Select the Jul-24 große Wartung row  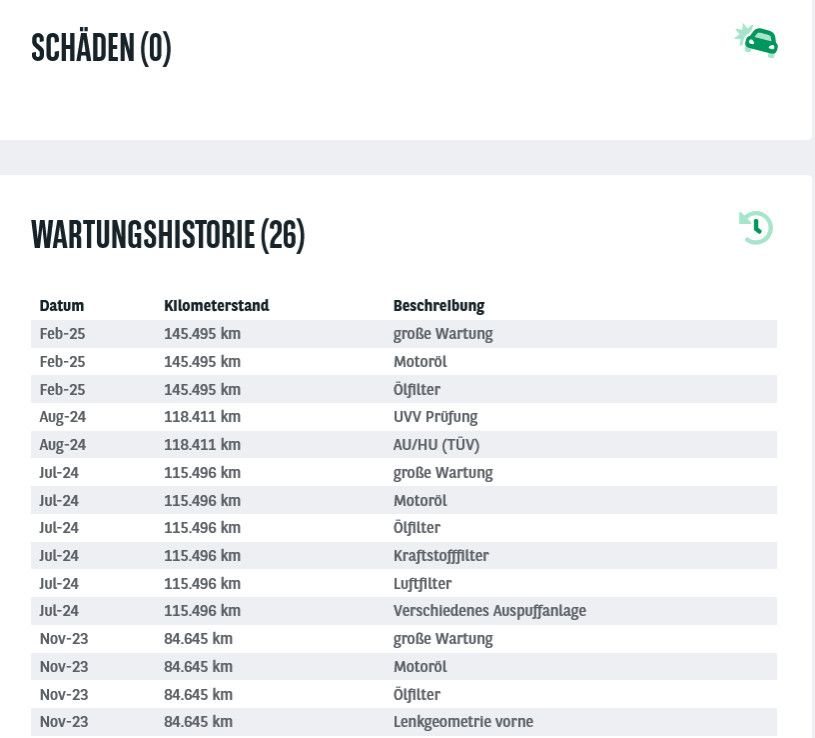[x=404, y=472]
